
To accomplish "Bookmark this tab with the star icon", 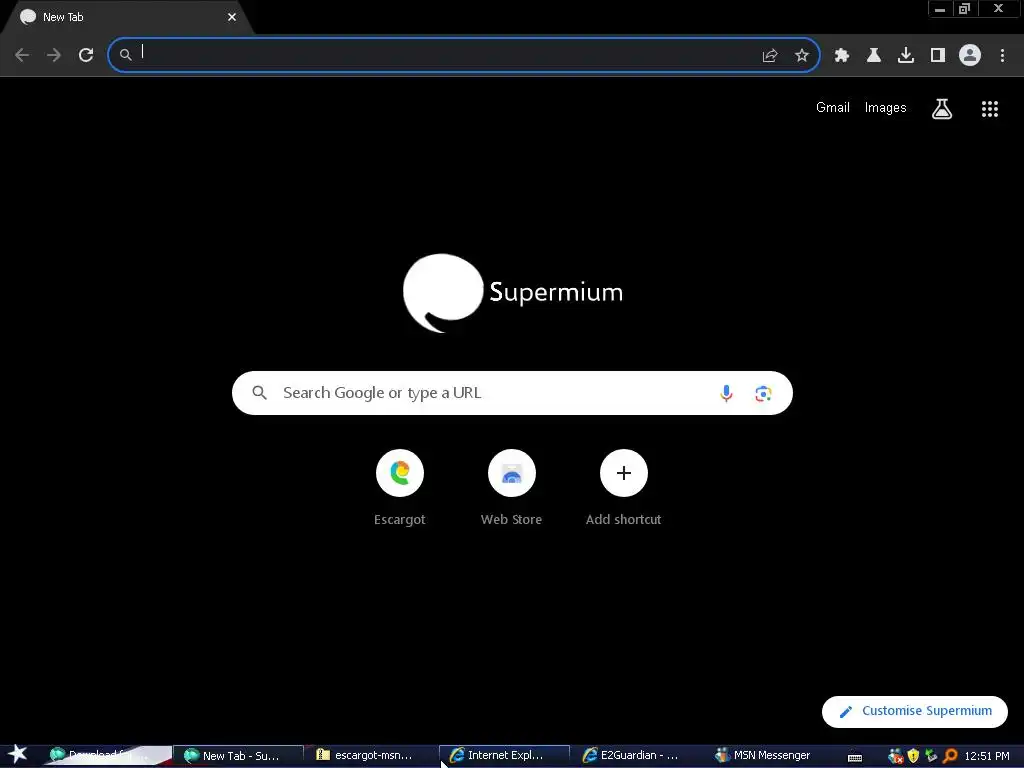I will pos(802,56).
